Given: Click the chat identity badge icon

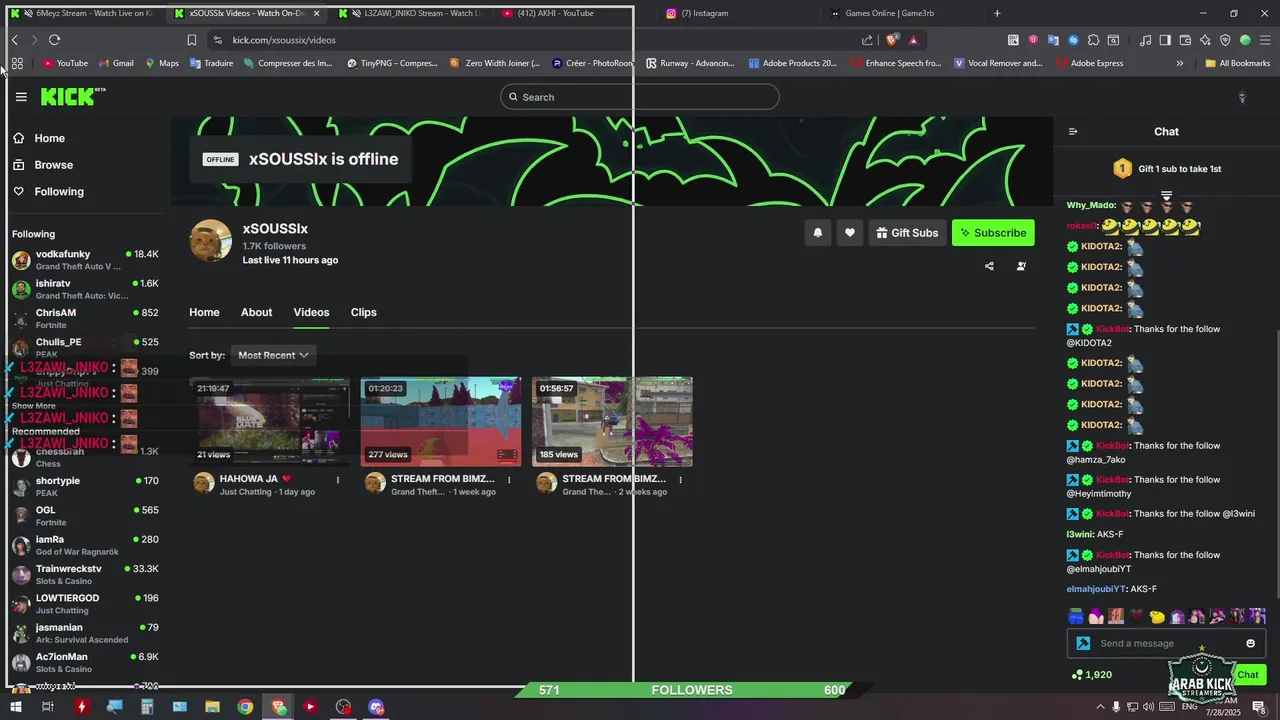Looking at the screenshot, I should 1083,643.
